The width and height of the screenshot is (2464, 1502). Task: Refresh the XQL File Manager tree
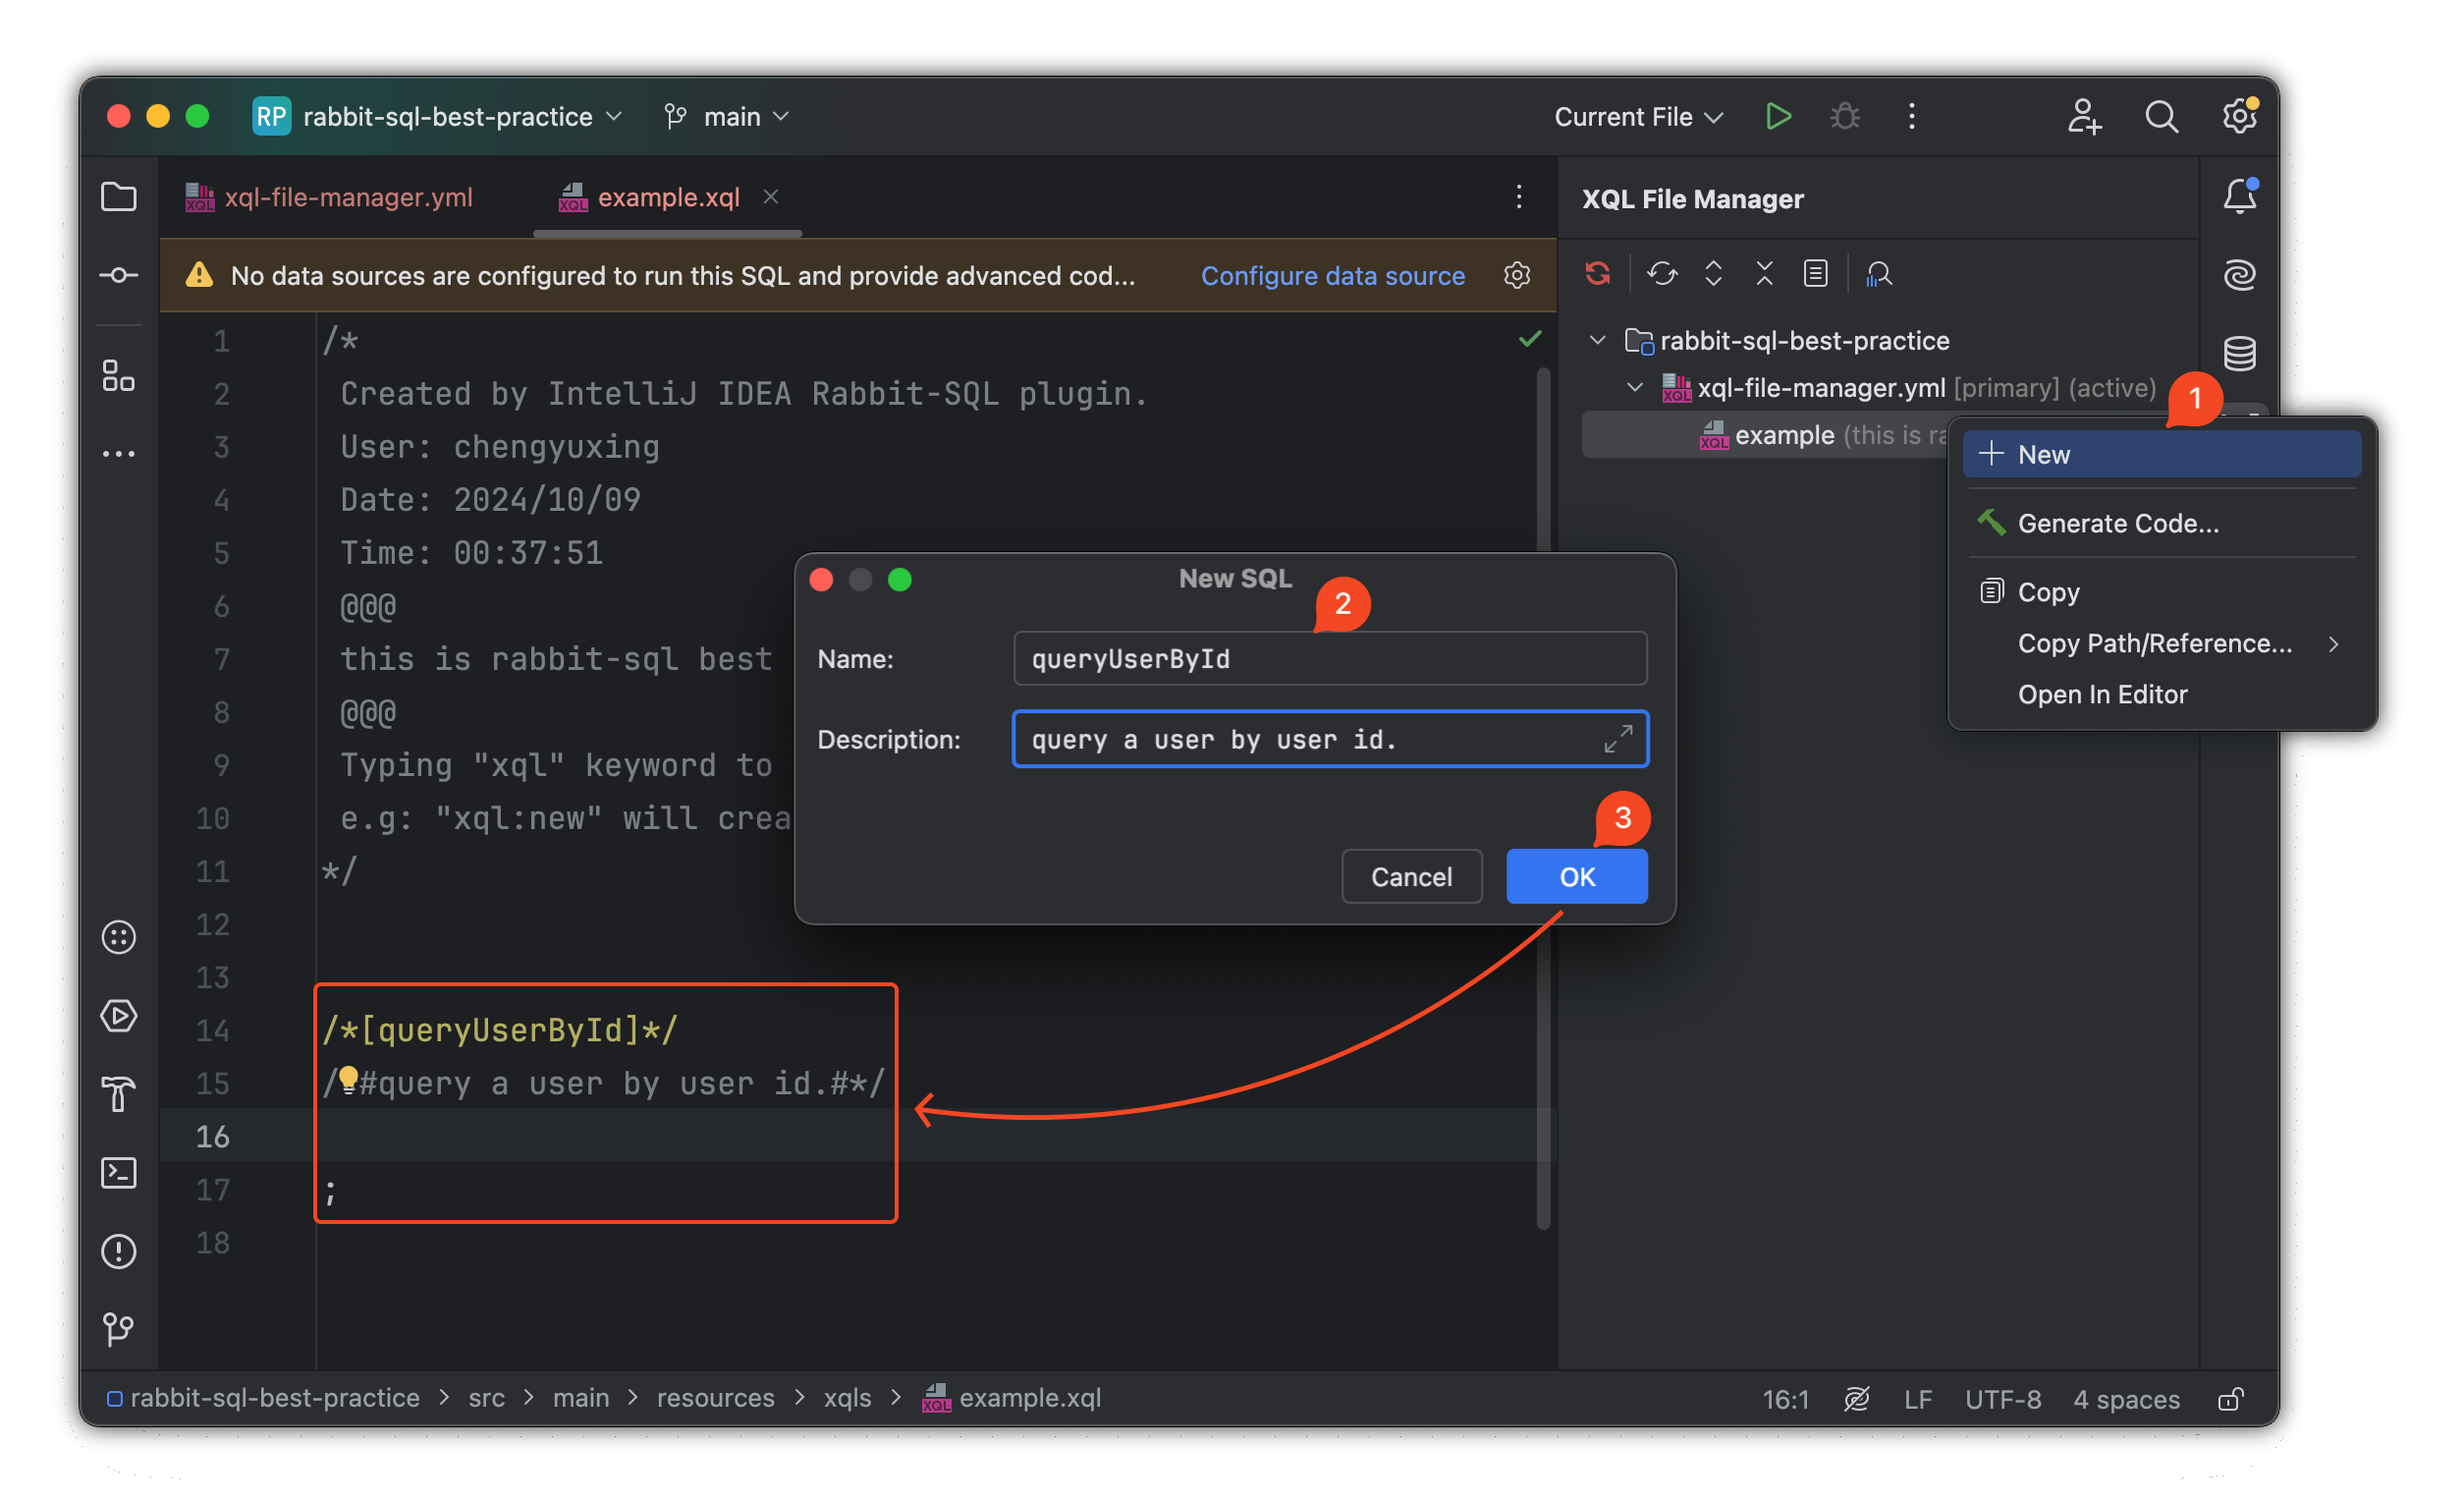(x=1663, y=273)
